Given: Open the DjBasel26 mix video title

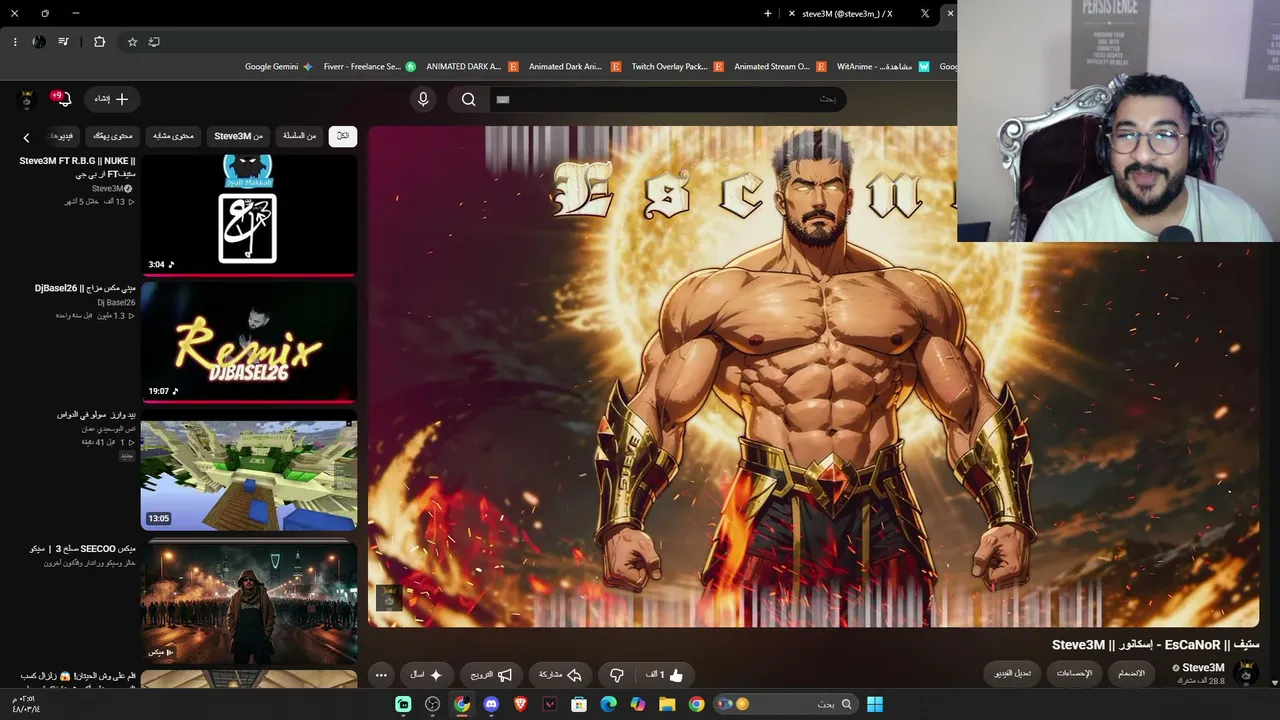Looking at the screenshot, I should coord(85,288).
